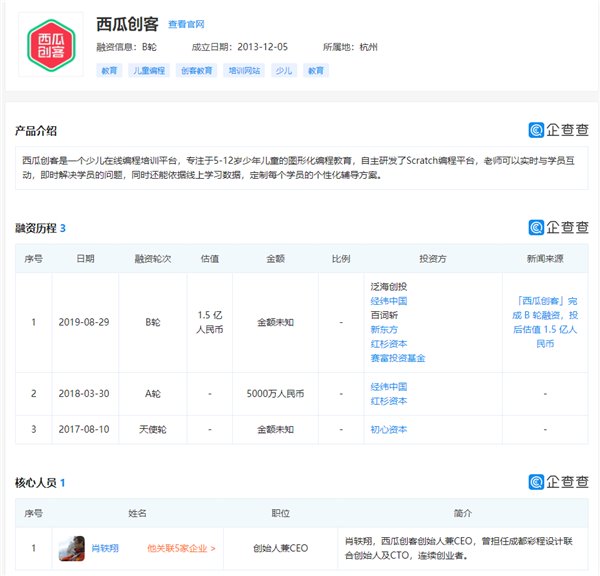Open 肖轶翔 profile name link
The height and width of the screenshot is (576, 600).
[105, 548]
